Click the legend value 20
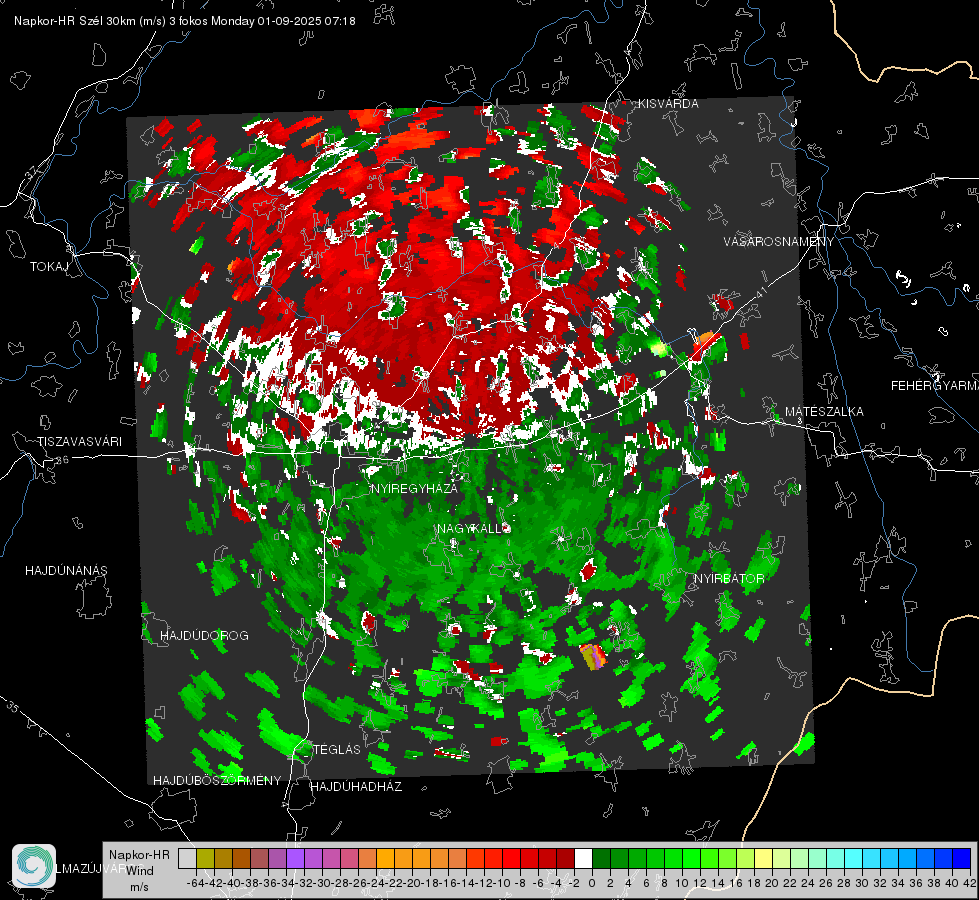The width and height of the screenshot is (979, 900). click(772, 884)
